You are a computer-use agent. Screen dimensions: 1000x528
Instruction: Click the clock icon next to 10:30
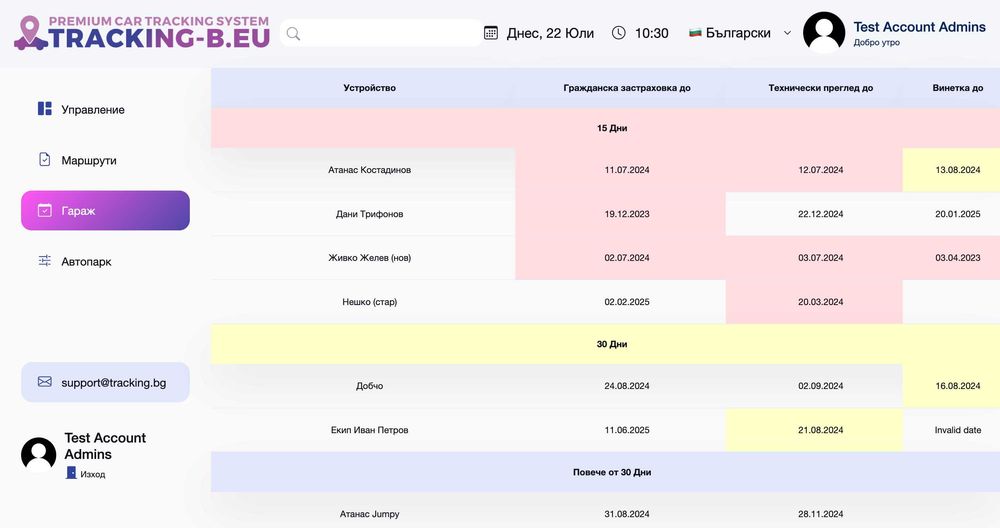(619, 33)
